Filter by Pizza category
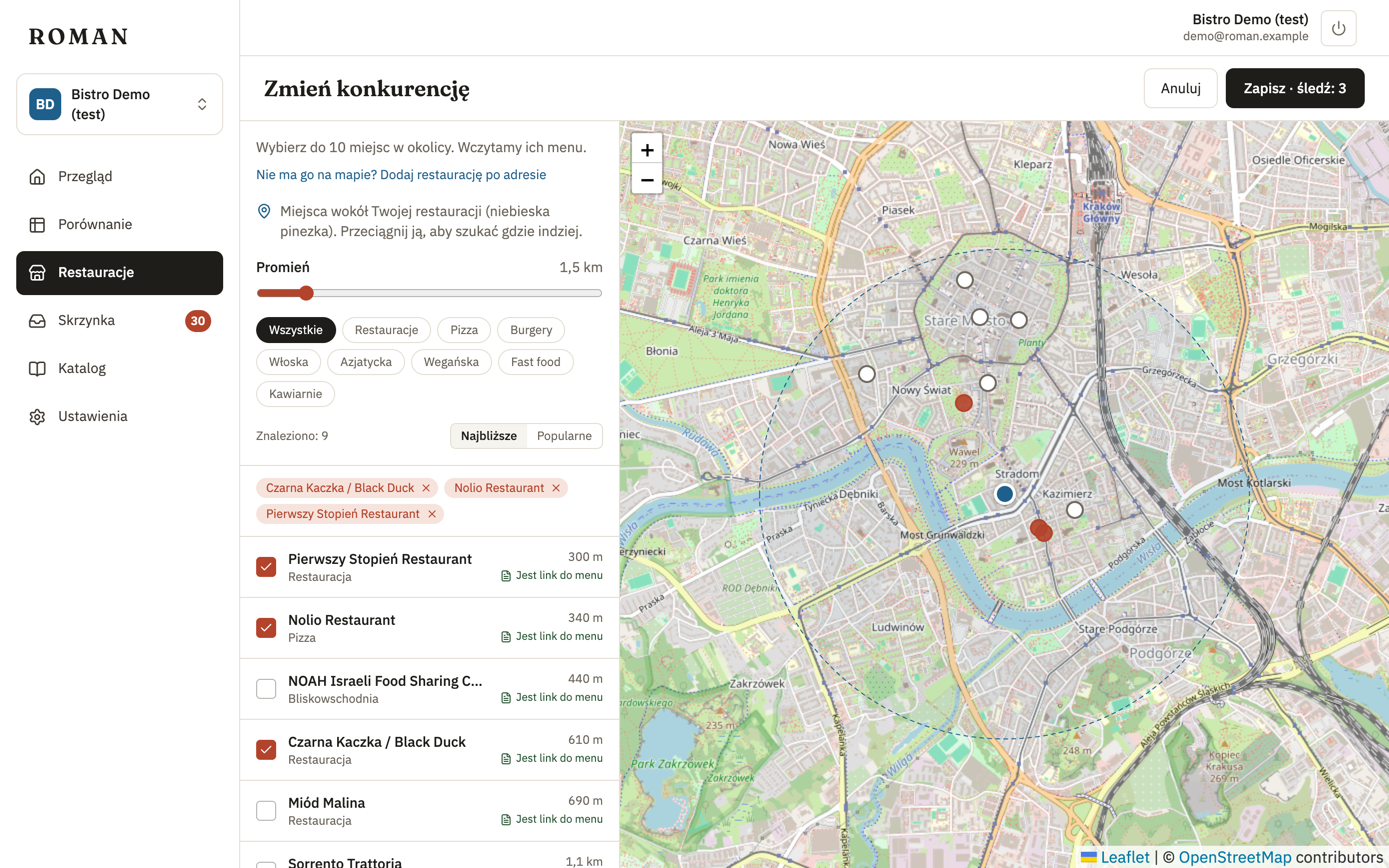Image resolution: width=1389 pixels, height=868 pixels. [464, 330]
